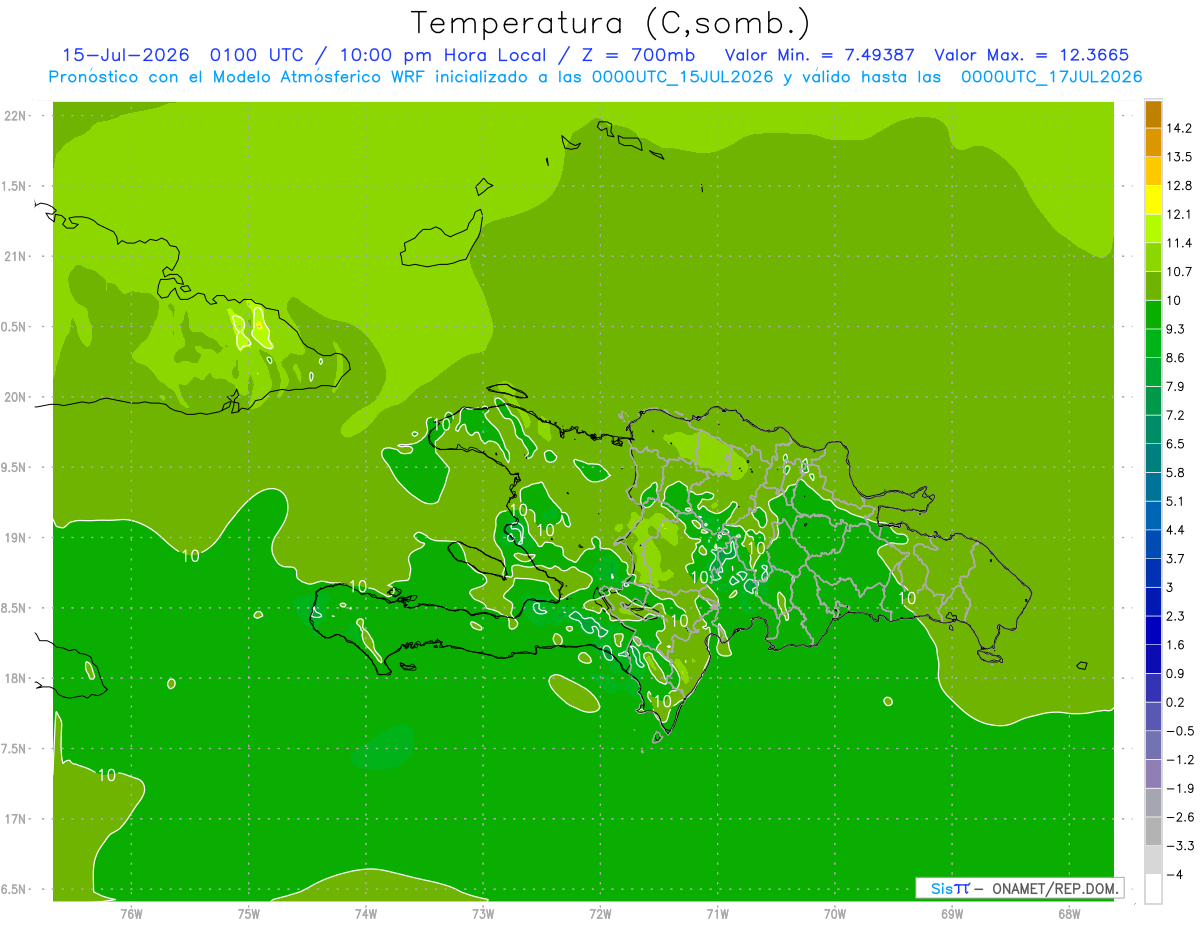Click the "-4" color scale value
This screenshot has width=1200, height=927.
1174,875
